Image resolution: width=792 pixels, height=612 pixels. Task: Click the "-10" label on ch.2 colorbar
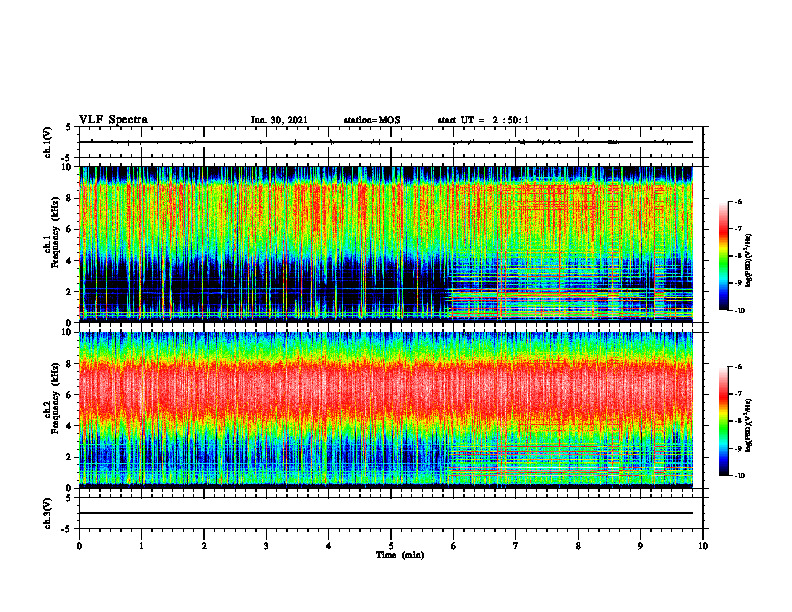point(739,476)
